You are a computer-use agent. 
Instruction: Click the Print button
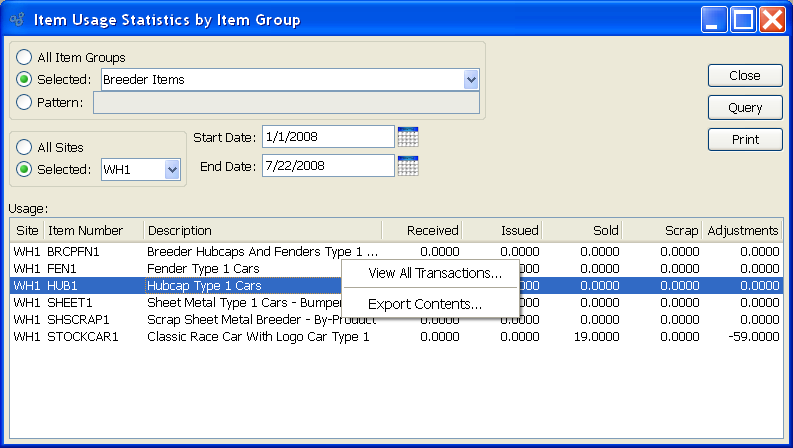coord(744,140)
